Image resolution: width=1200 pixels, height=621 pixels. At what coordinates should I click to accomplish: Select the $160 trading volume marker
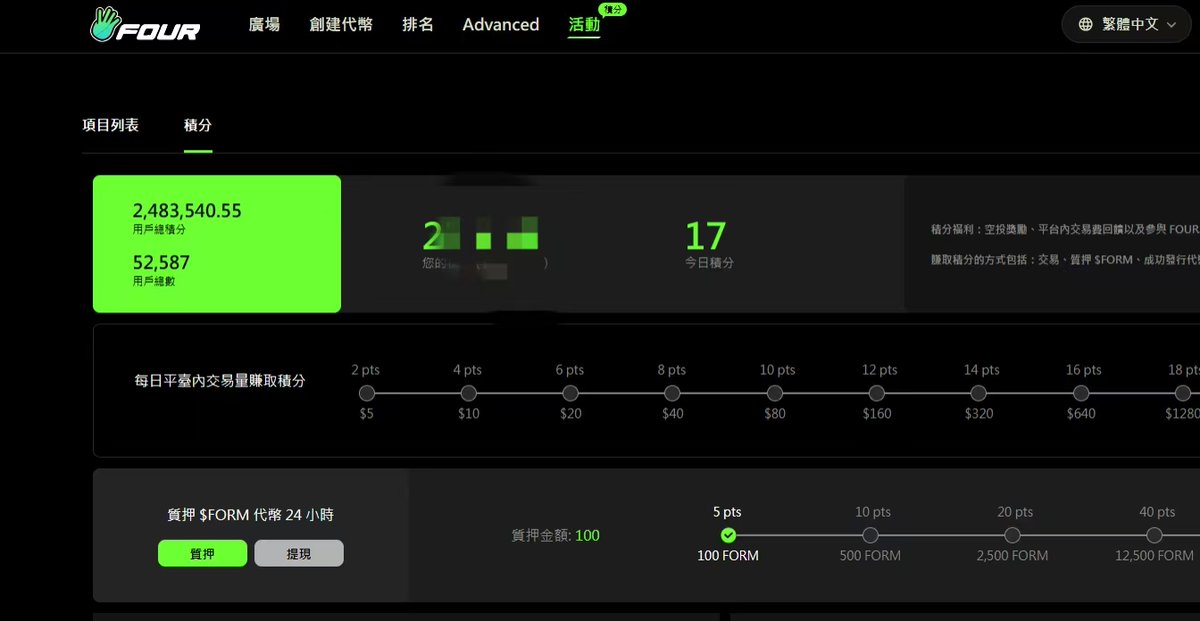pos(877,393)
